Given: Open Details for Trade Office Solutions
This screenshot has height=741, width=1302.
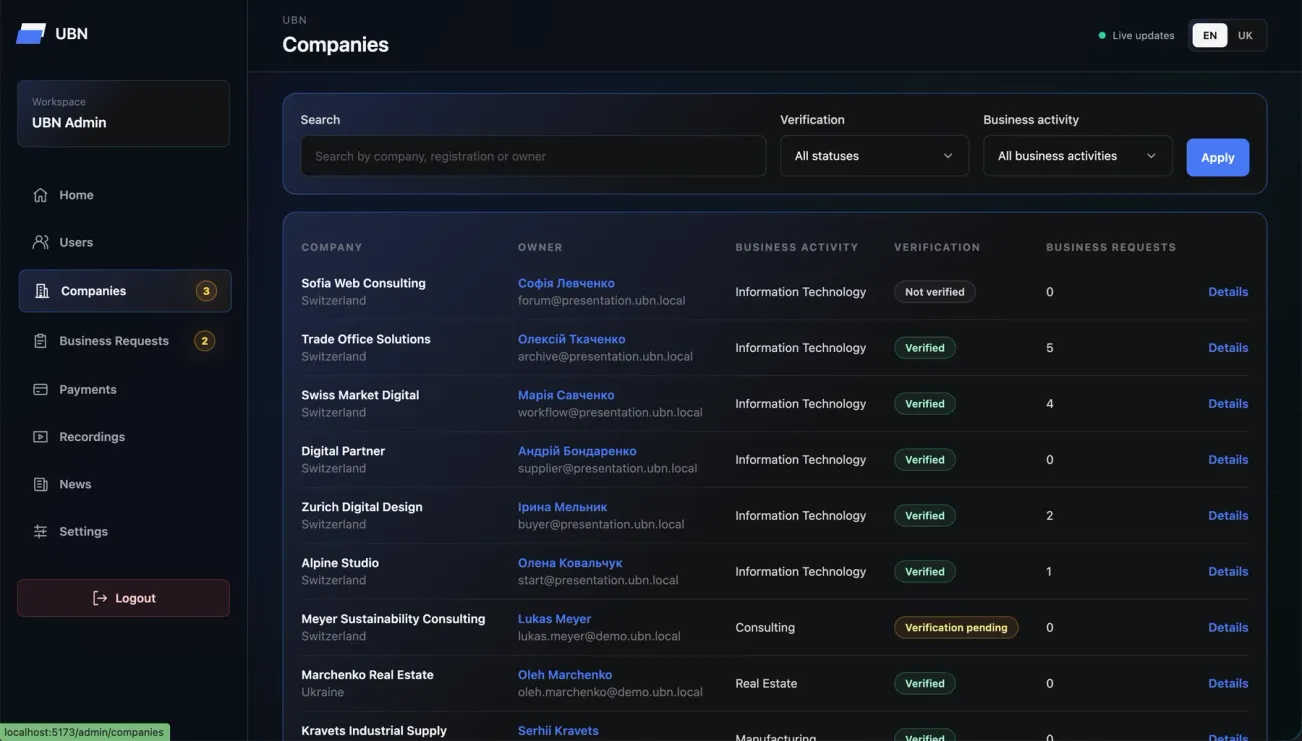Looking at the screenshot, I should pyautogui.click(x=1228, y=348).
